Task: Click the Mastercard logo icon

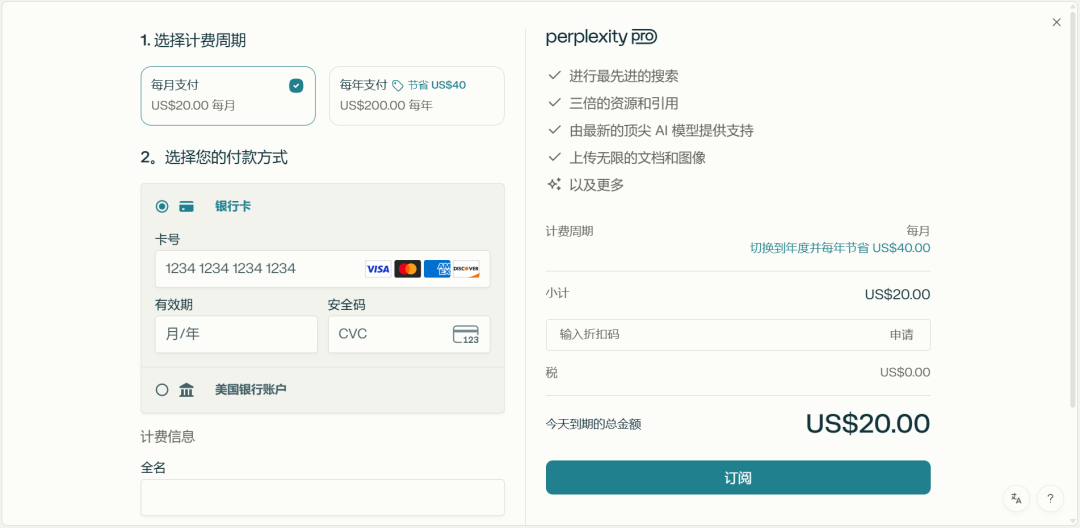Action: (x=407, y=269)
